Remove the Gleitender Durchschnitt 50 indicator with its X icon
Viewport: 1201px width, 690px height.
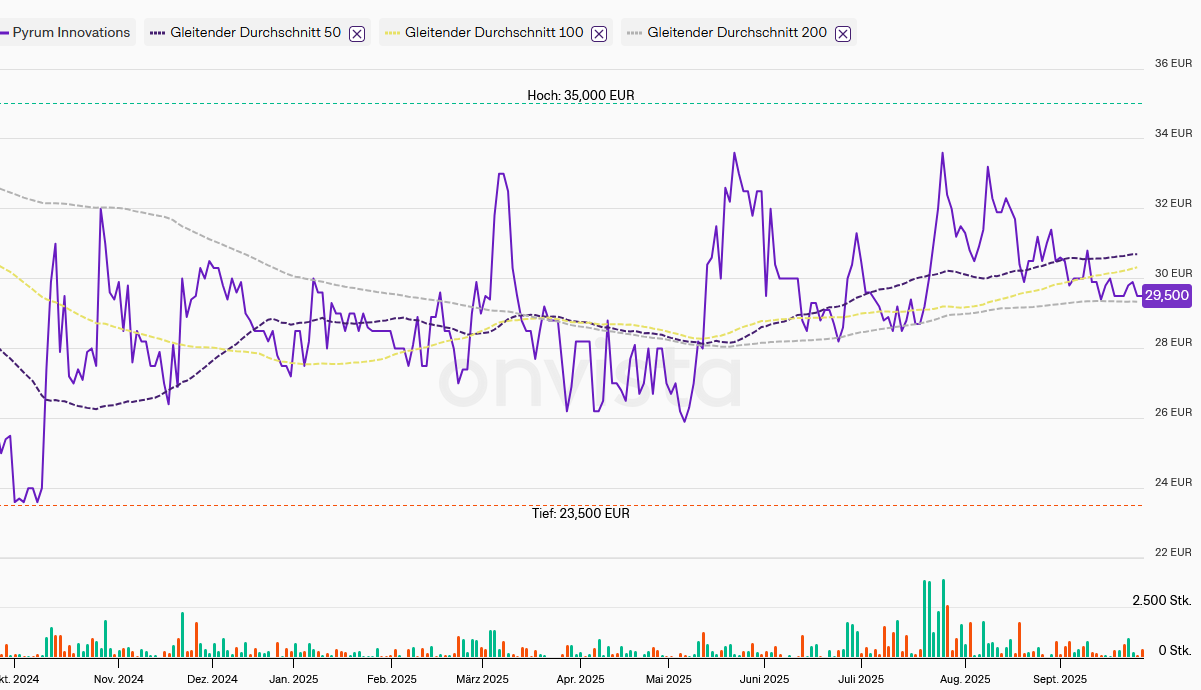(357, 33)
